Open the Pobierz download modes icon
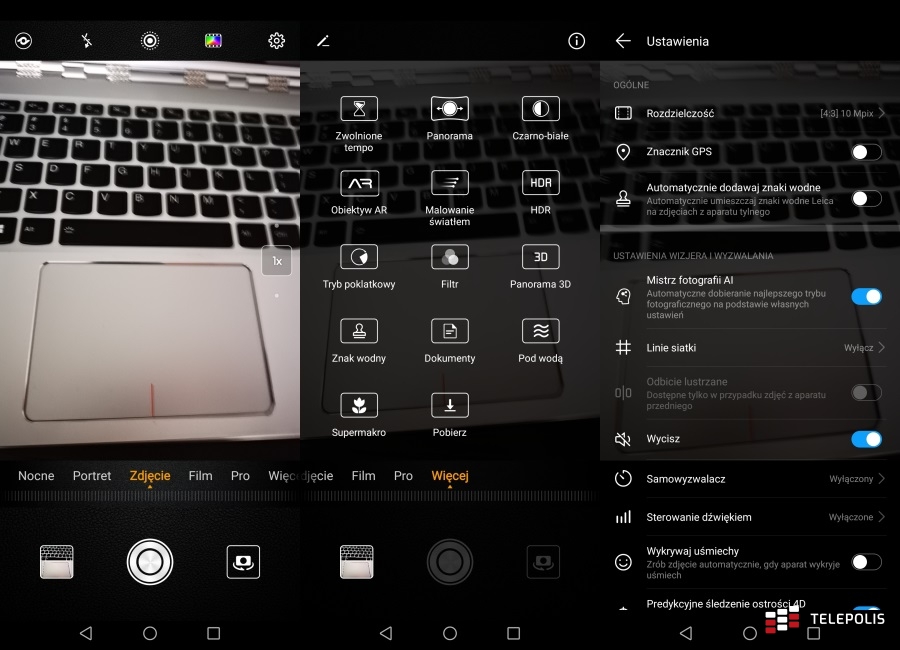The image size is (900, 650). point(450,405)
